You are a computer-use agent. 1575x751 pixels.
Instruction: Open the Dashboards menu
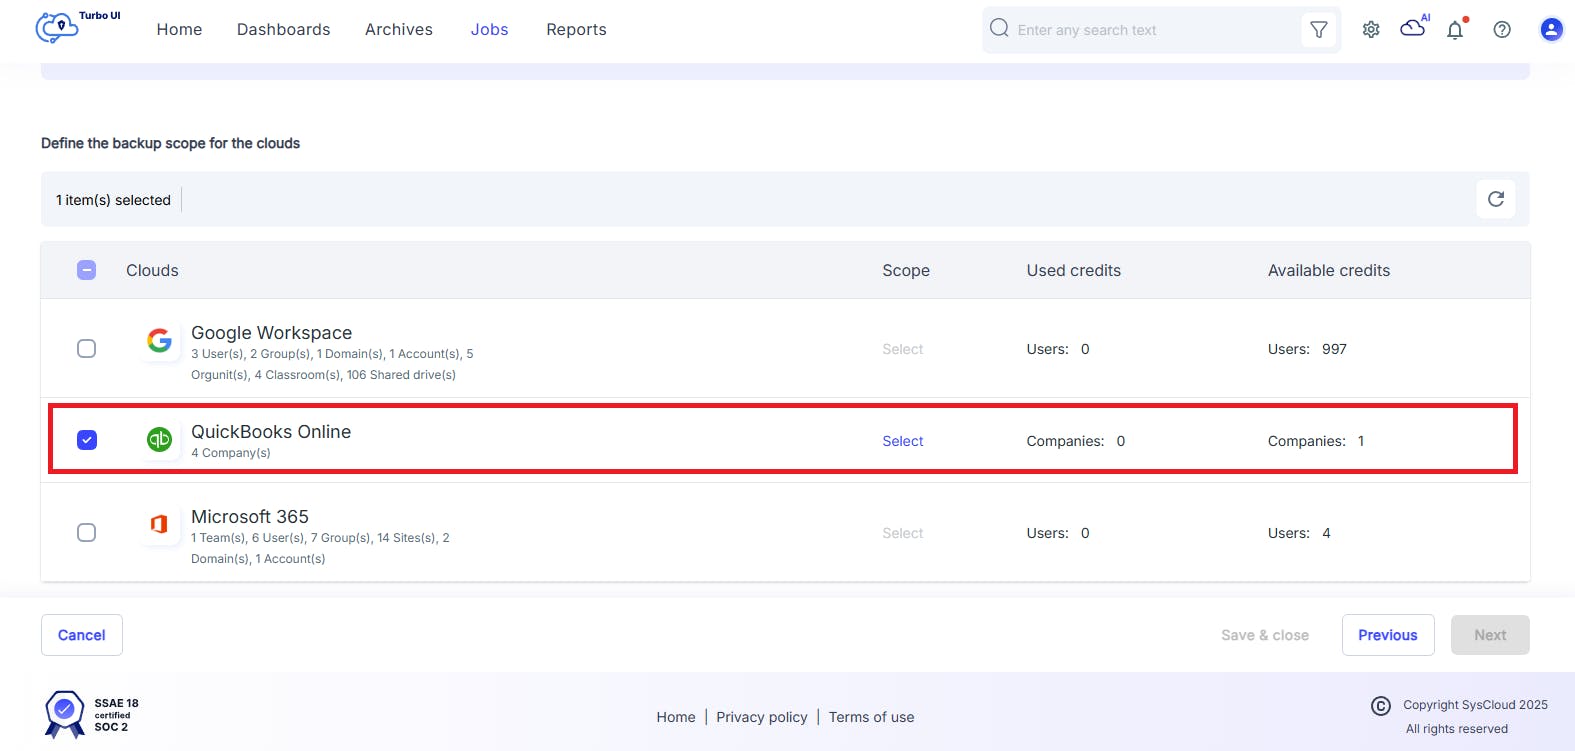(x=284, y=30)
